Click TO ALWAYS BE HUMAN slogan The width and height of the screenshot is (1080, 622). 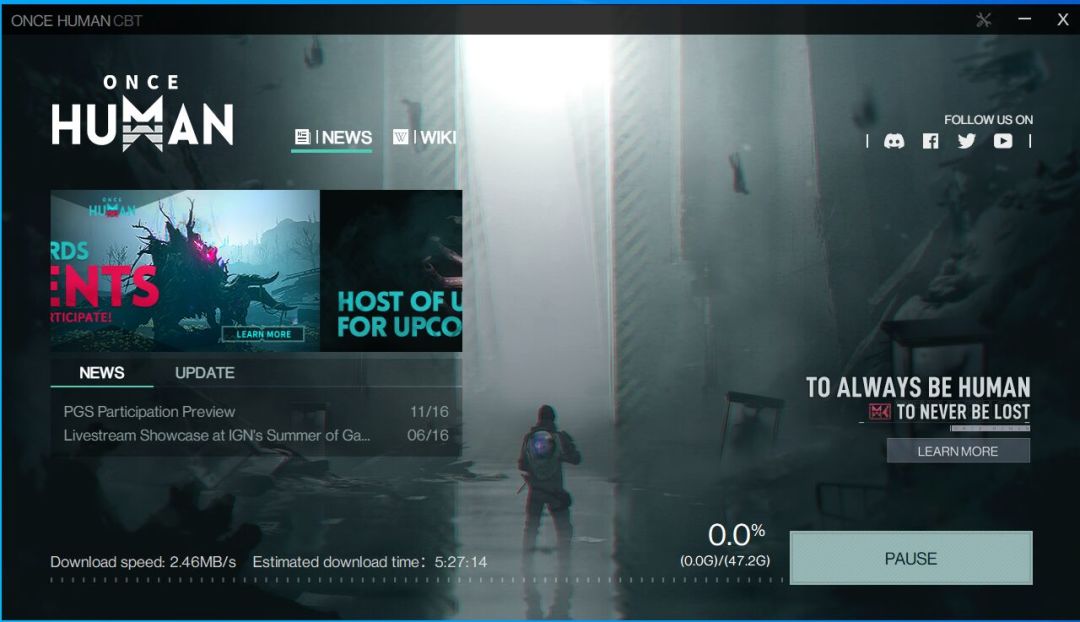(x=918, y=388)
